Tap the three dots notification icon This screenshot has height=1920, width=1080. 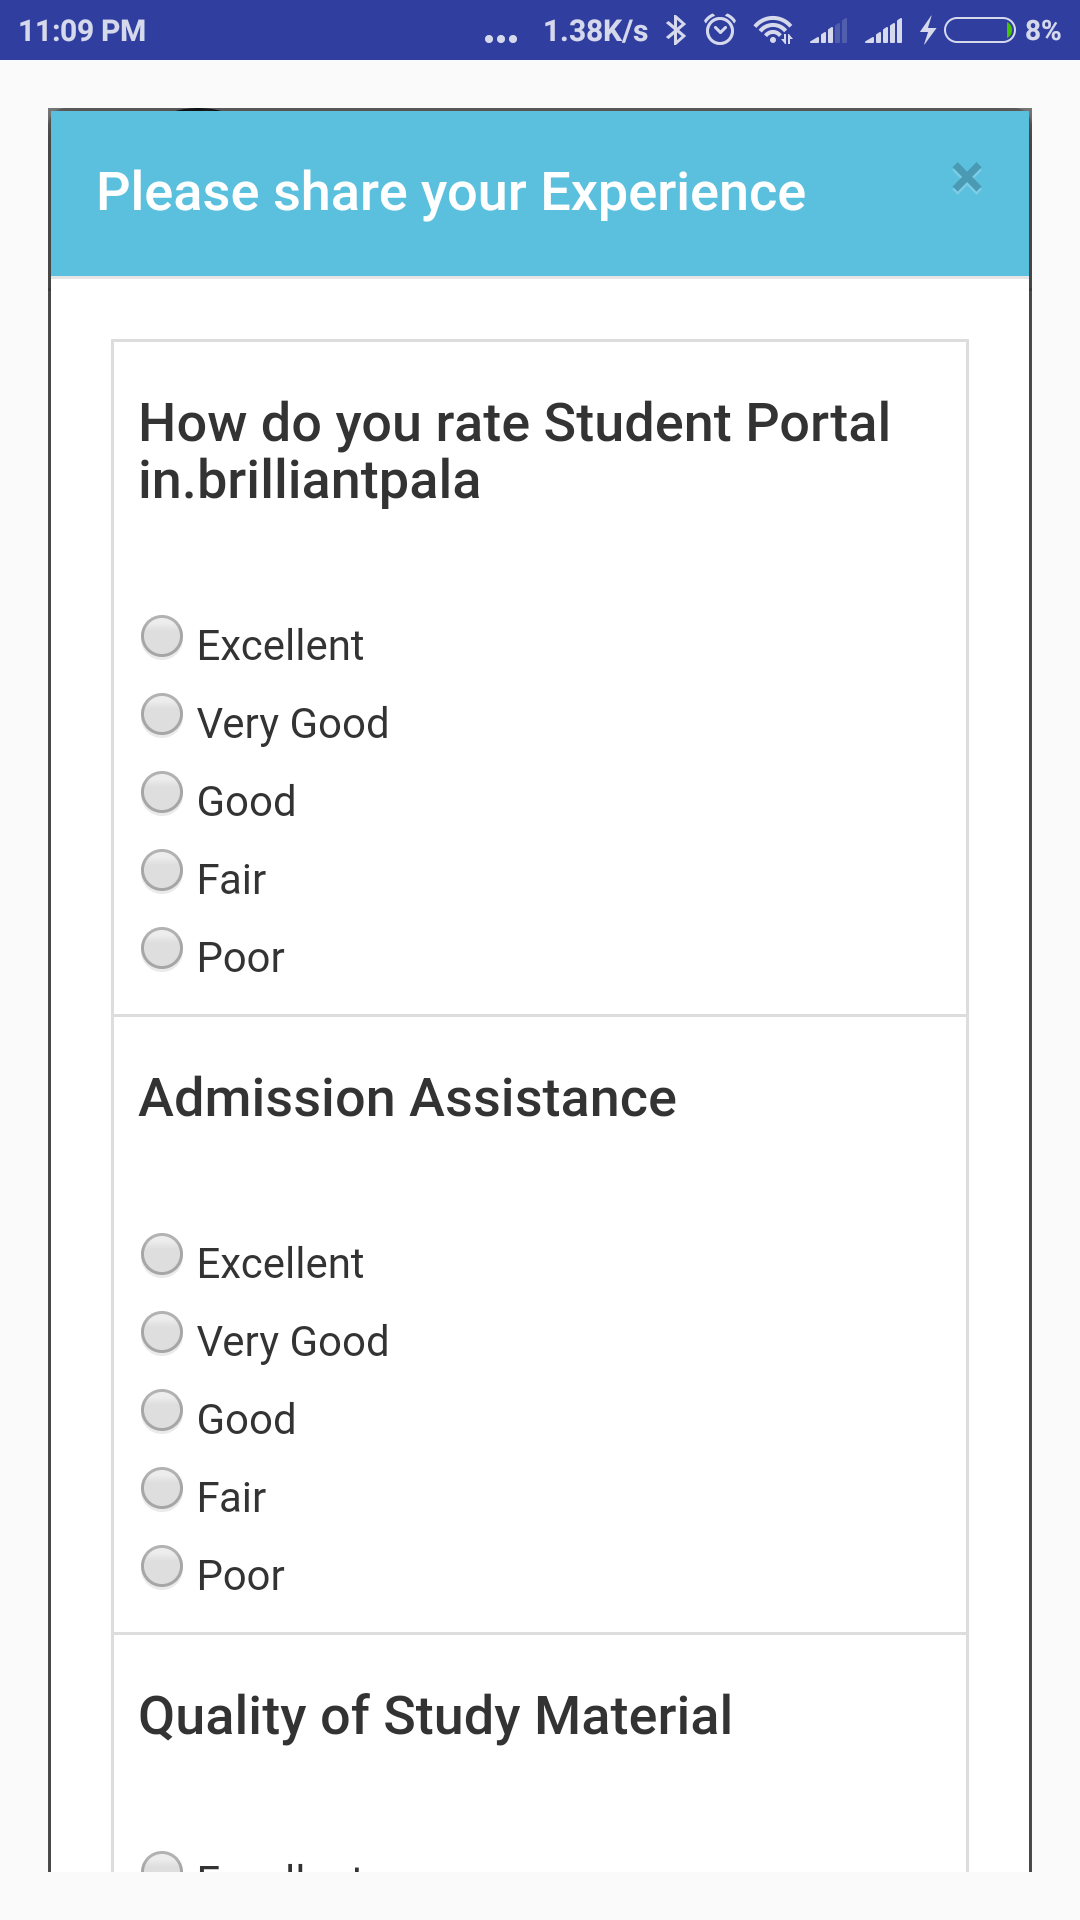click(x=501, y=39)
